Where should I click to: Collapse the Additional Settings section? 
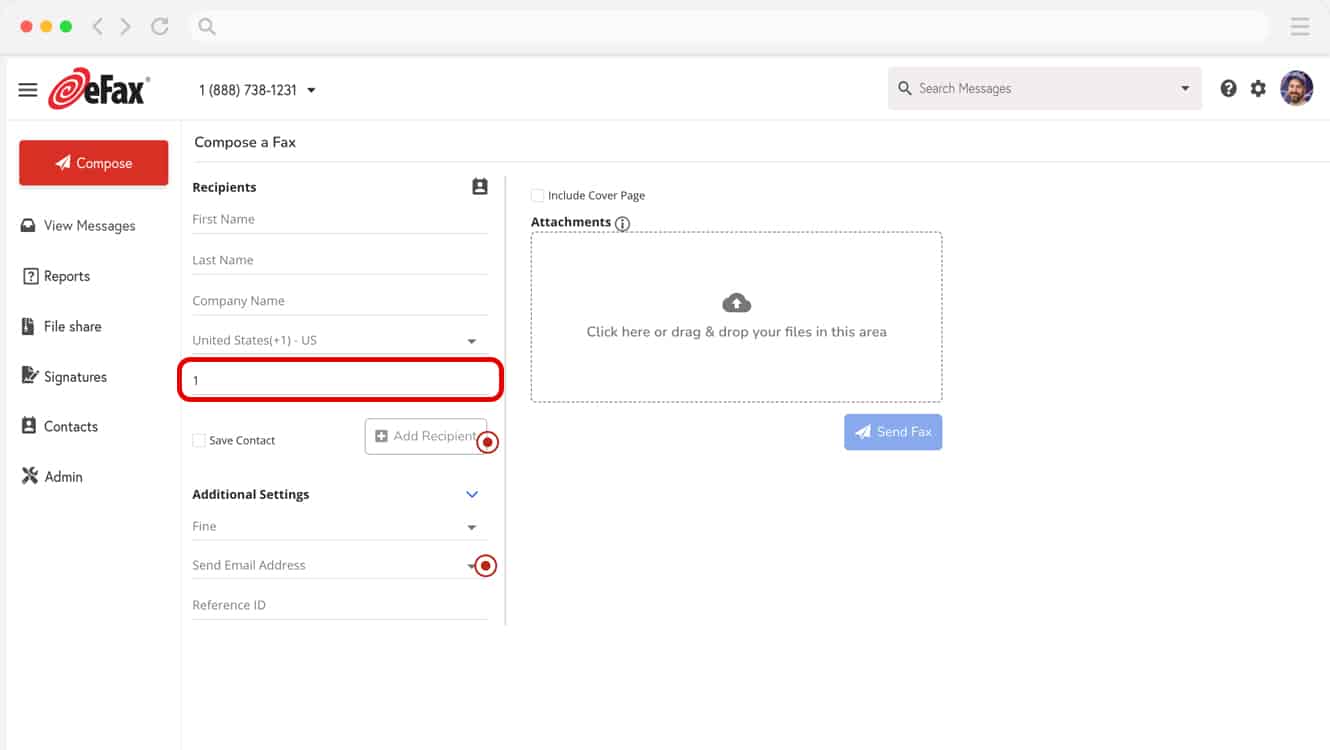471,494
